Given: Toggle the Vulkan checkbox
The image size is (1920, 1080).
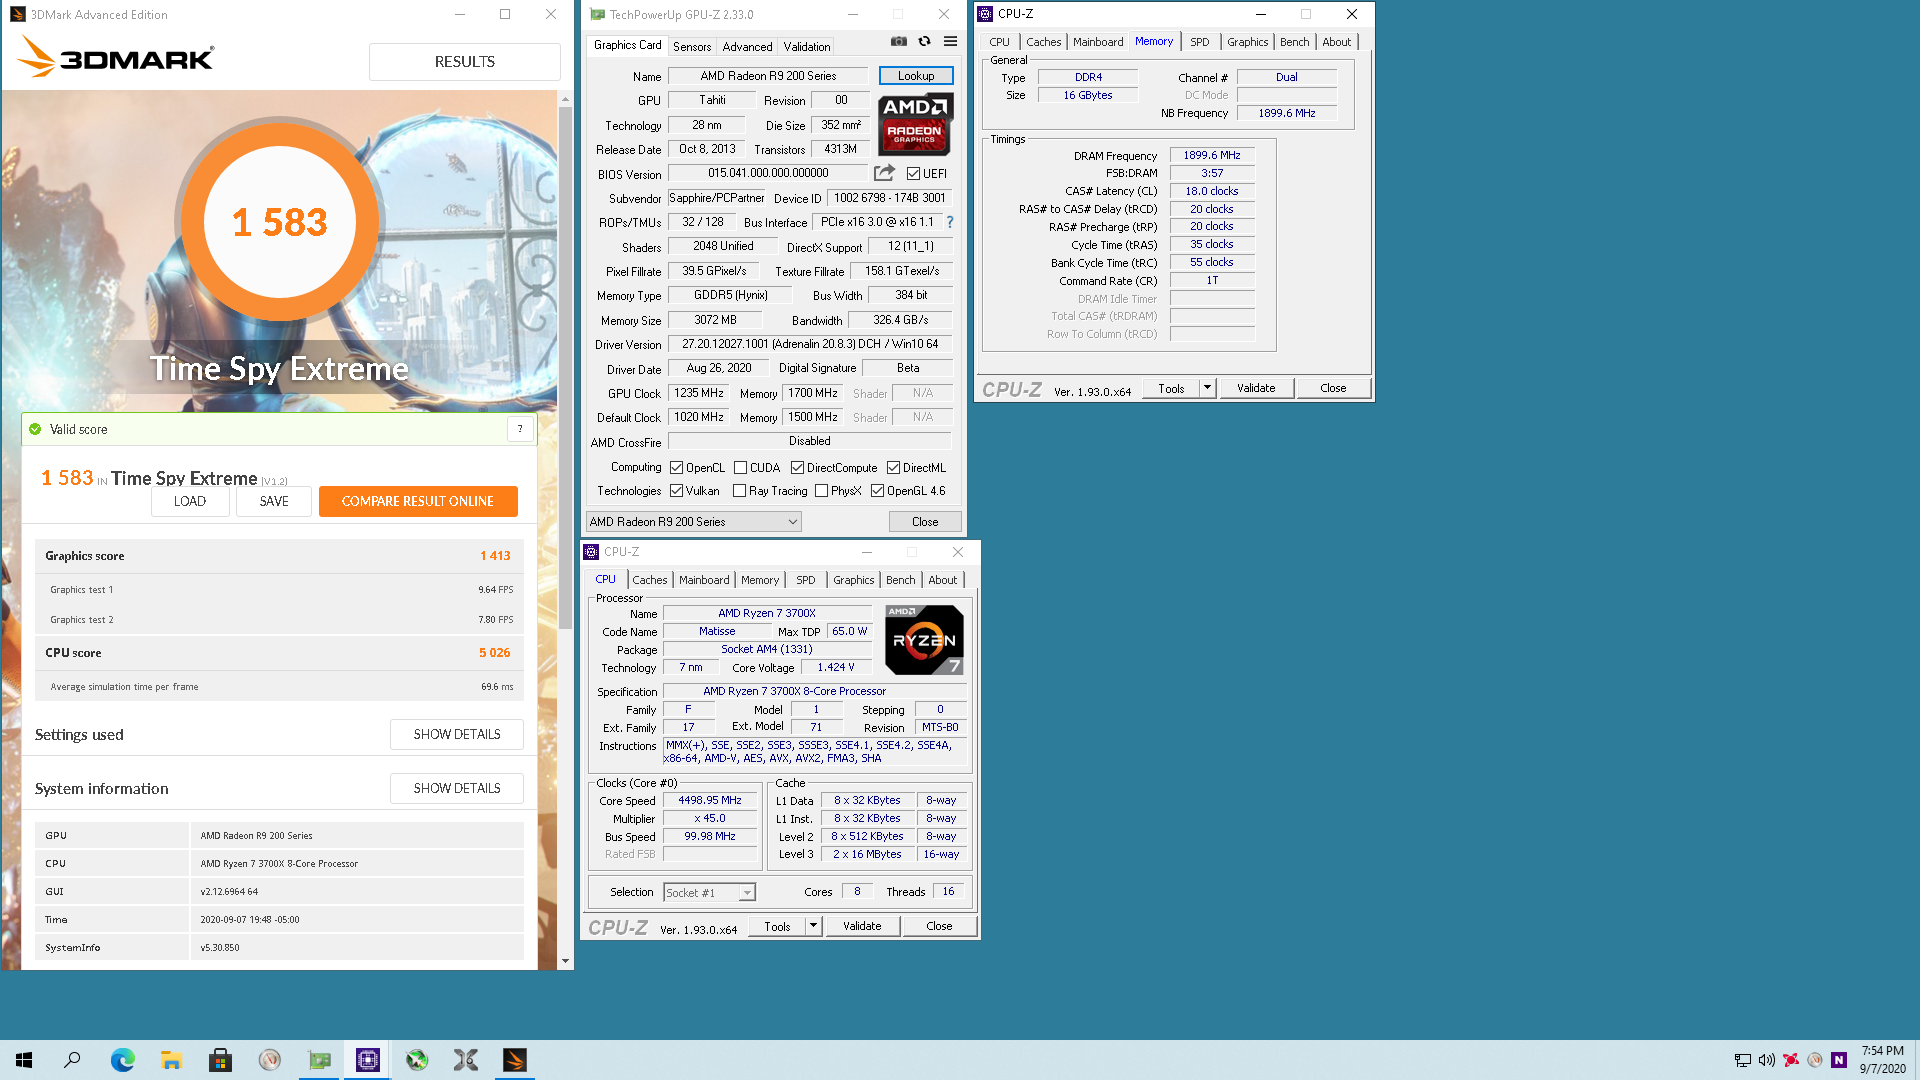Looking at the screenshot, I should pyautogui.click(x=676, y=490).
